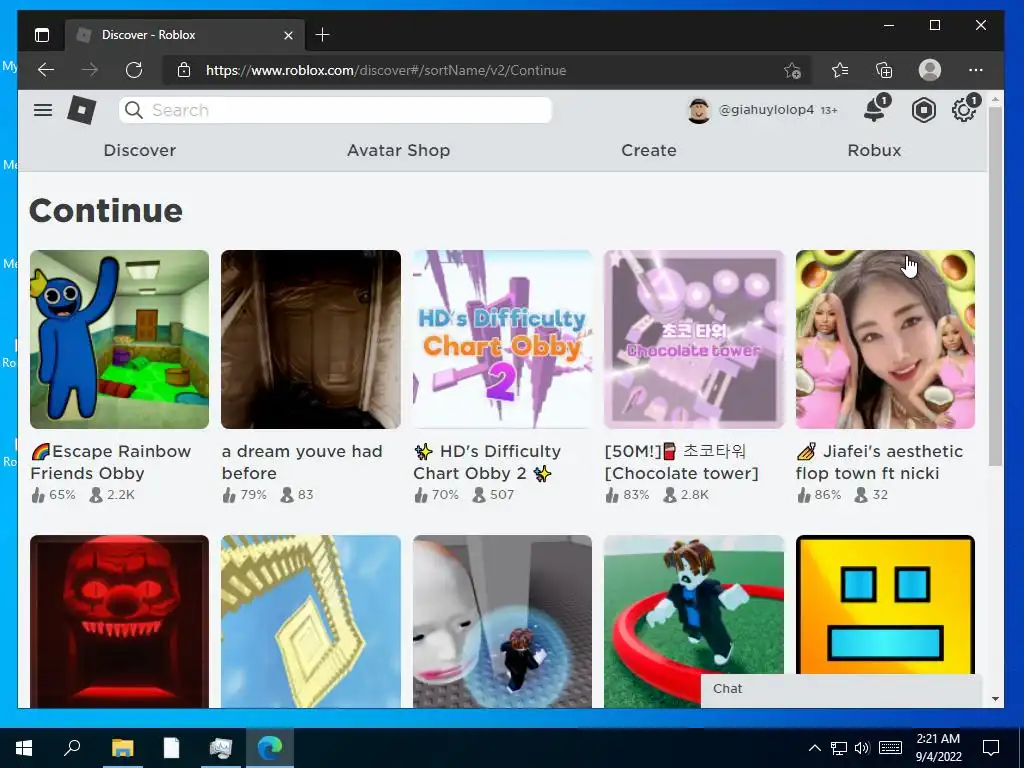Click the 65% like rating under Rainbow Friends

[54, 495]
